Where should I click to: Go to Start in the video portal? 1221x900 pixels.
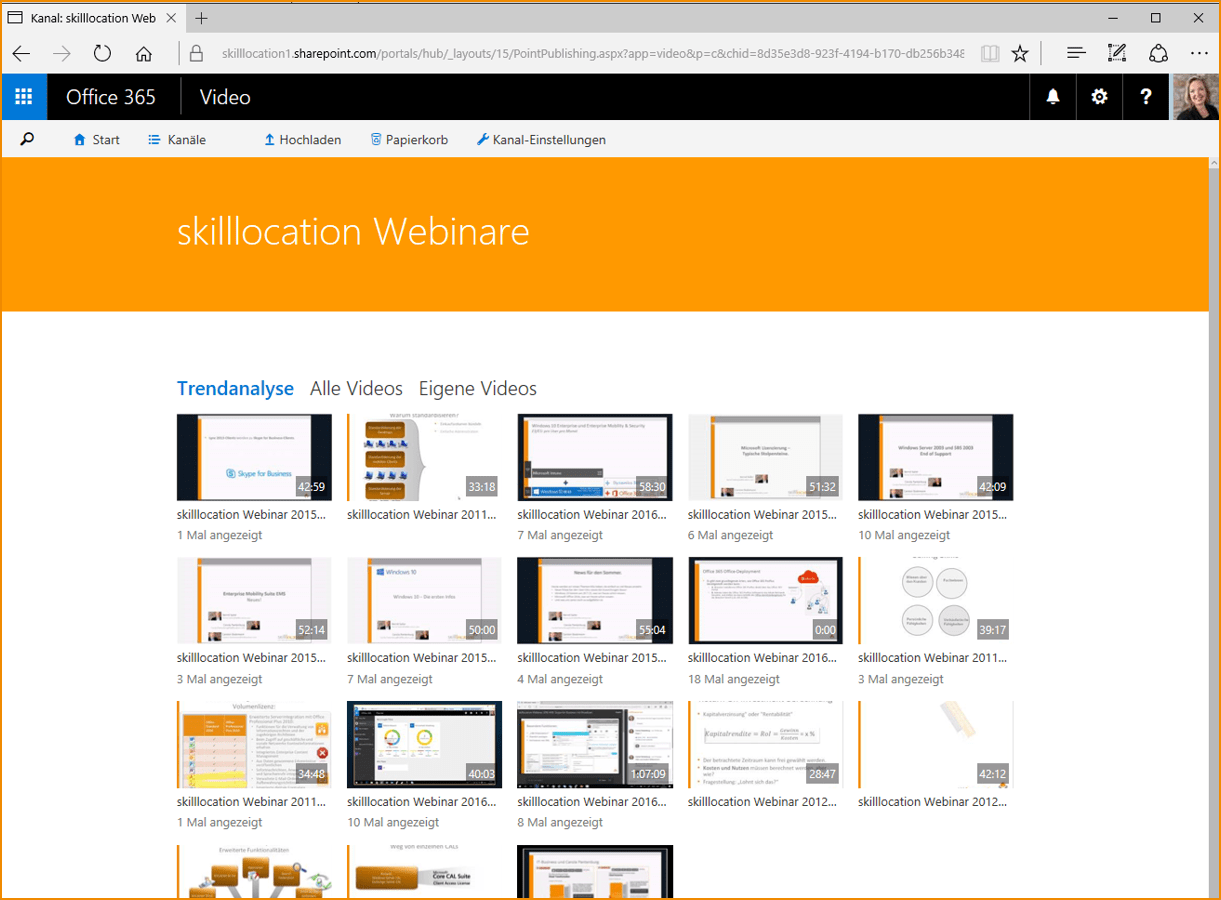coord(97,140)
